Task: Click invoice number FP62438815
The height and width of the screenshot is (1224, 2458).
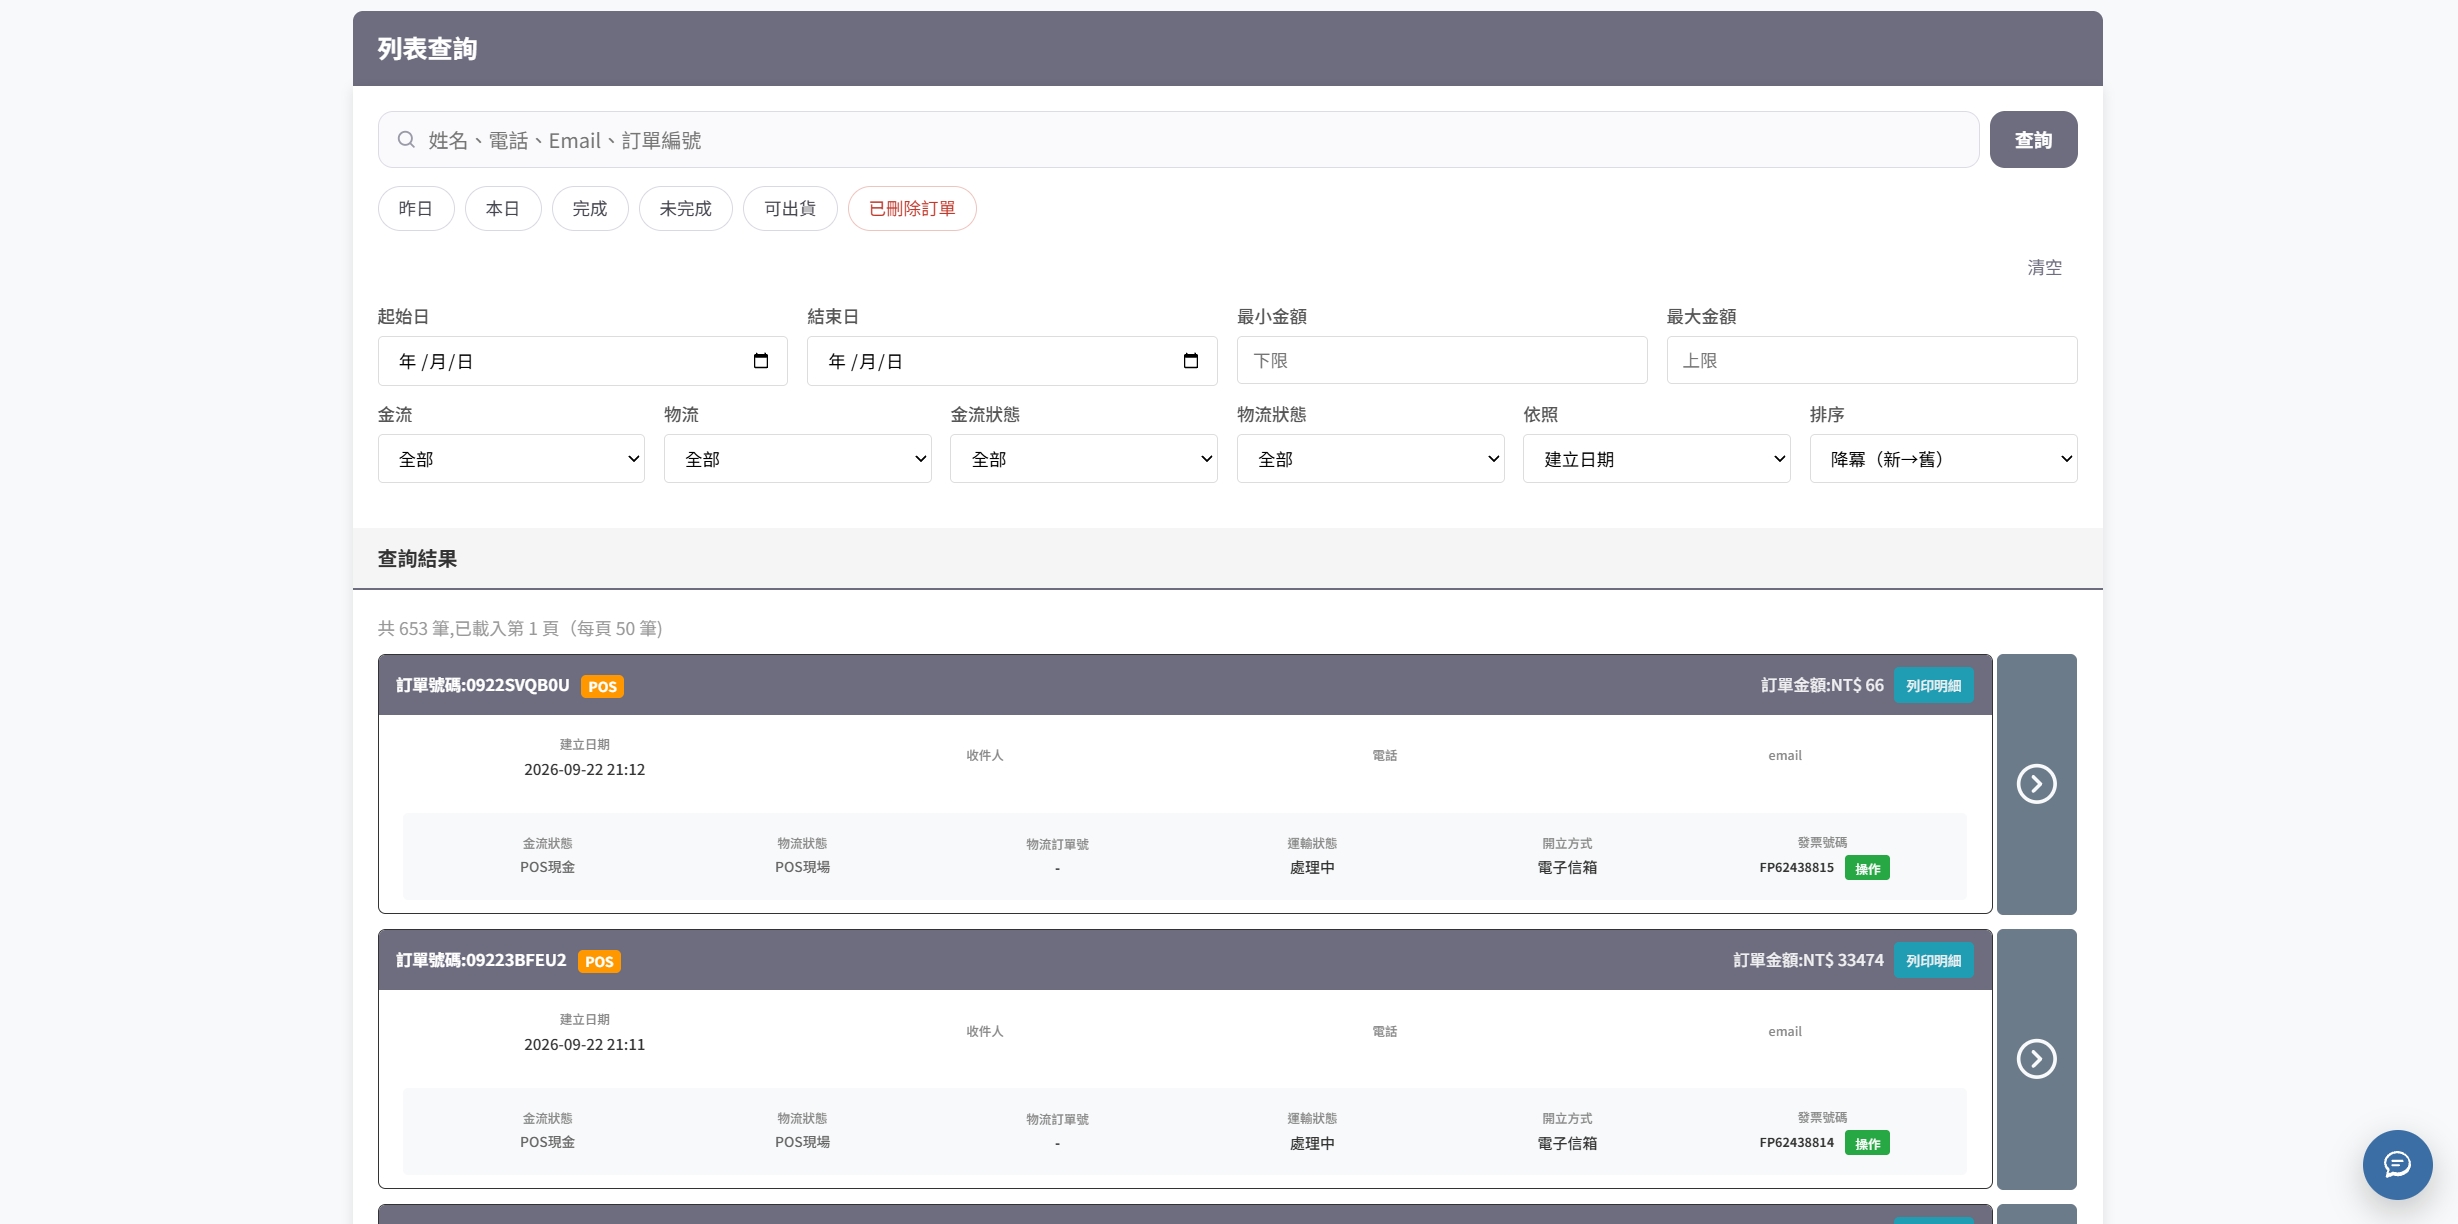Action: tap(1797, 867)
